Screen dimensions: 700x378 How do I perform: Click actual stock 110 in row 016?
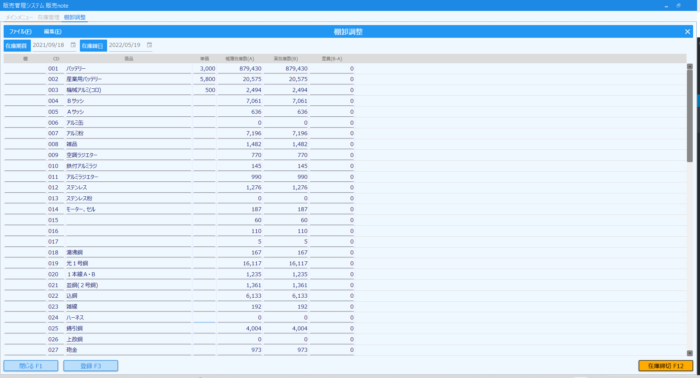tap(286, 231)
